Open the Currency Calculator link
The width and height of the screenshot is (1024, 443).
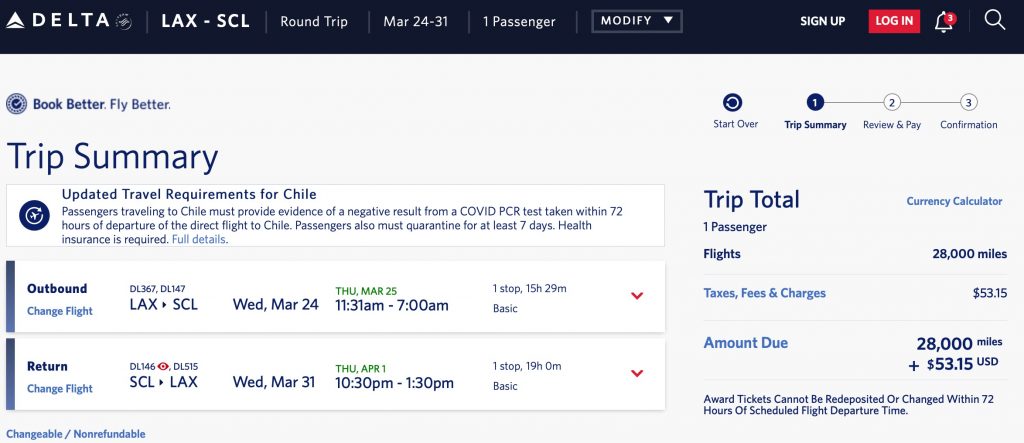click(x=954, y=201)
